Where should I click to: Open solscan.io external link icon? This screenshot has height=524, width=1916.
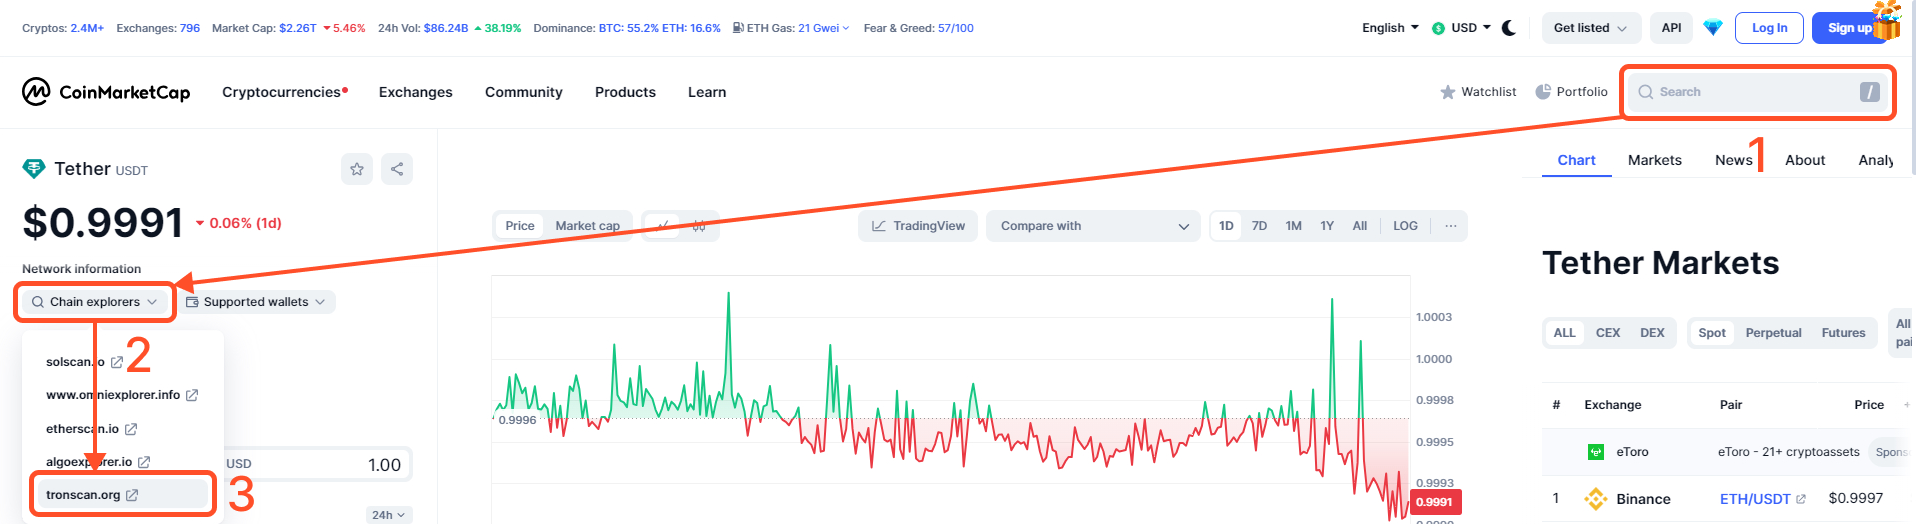[x=117, y=362]
